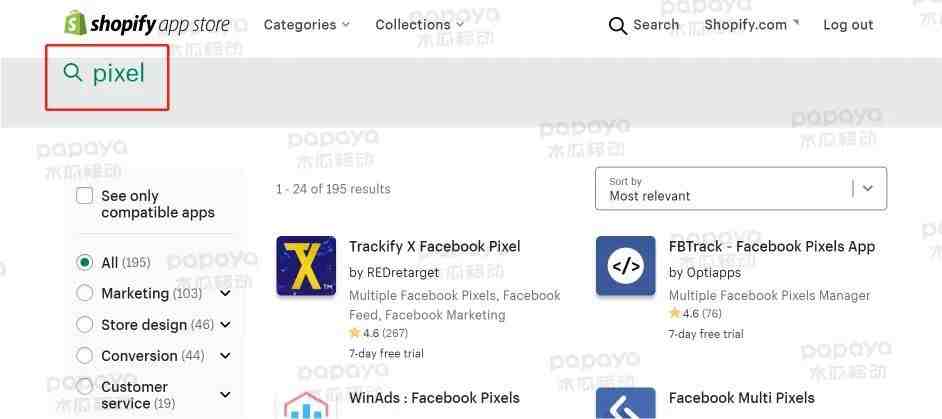Click the green search icon beside pixel
The width and height of the screenshot is (942, 419).
pyautogui.click(x=73, y=73)
